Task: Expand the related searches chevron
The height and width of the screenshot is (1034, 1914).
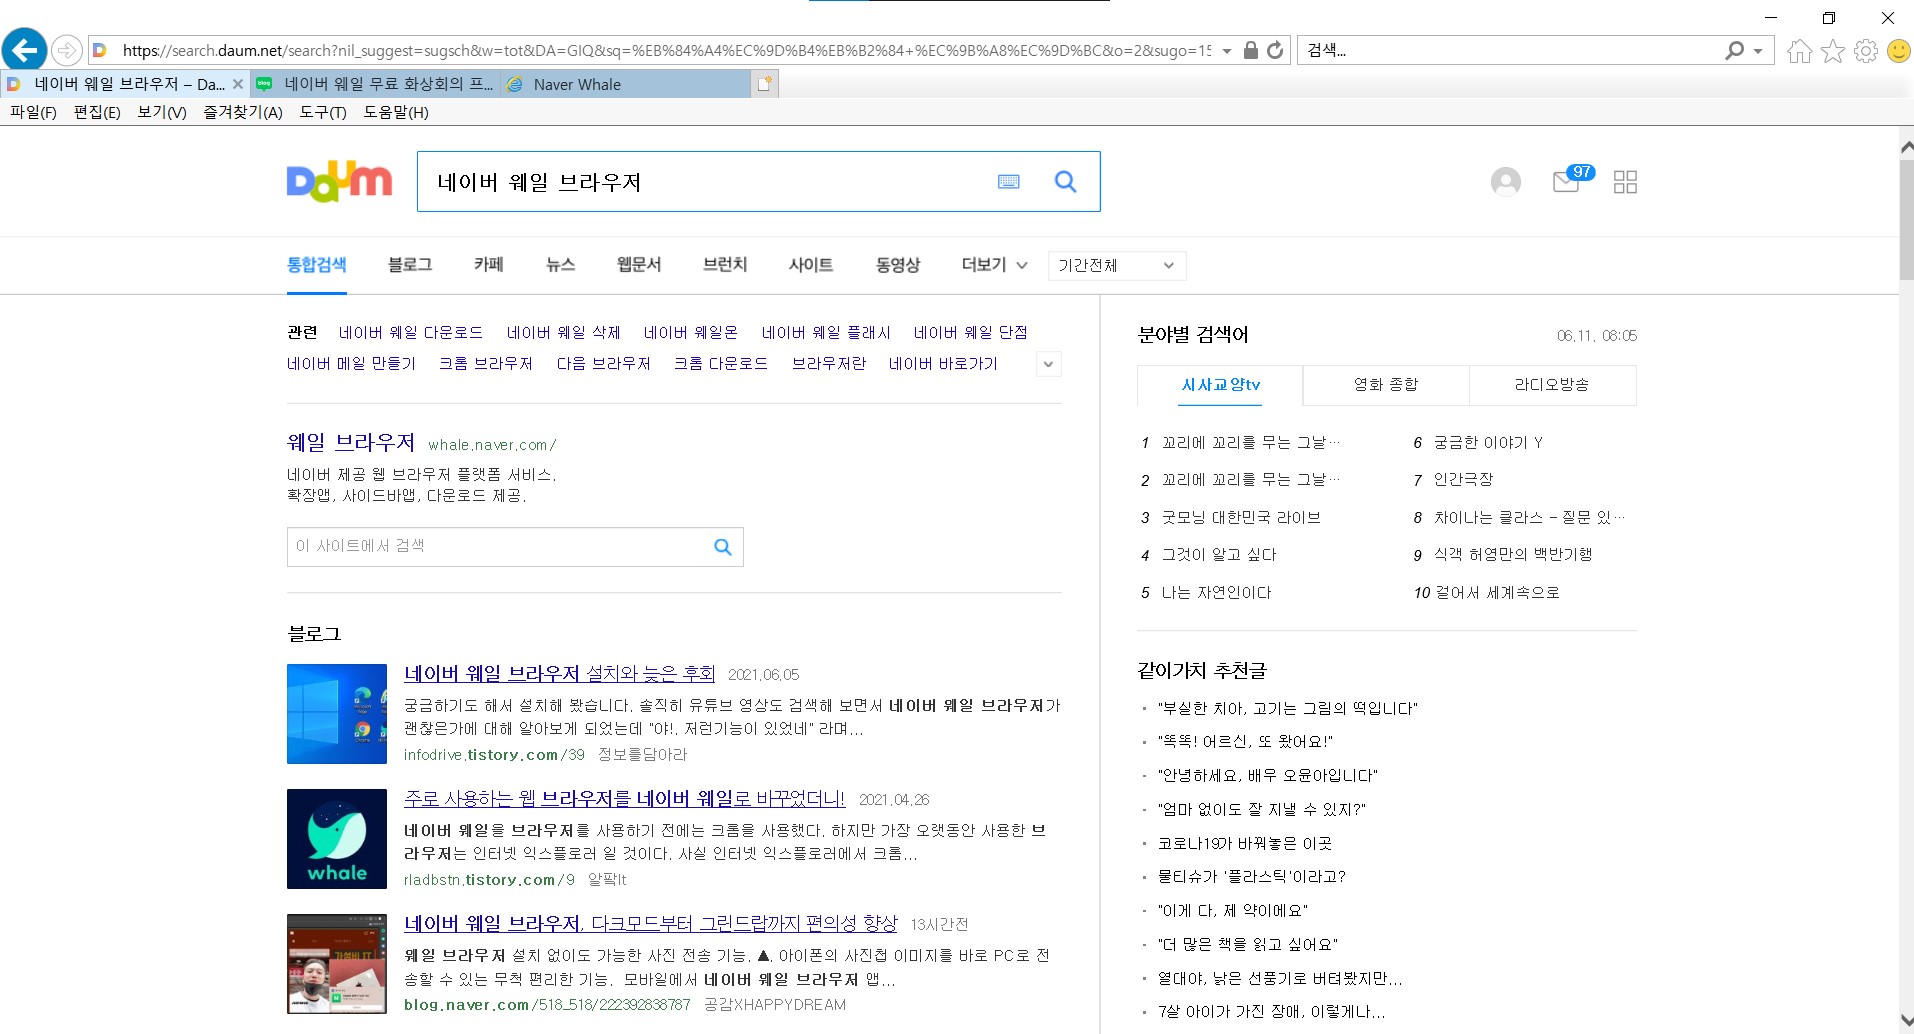Action: 1048,364
